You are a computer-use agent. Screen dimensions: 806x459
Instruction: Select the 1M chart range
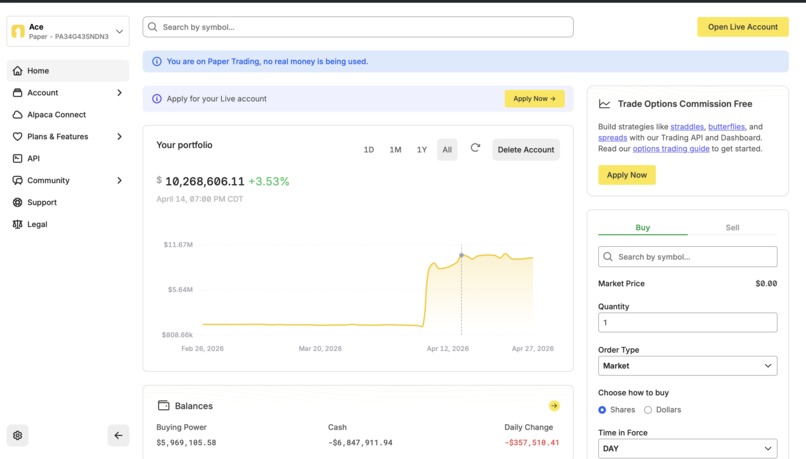[395, 150]
